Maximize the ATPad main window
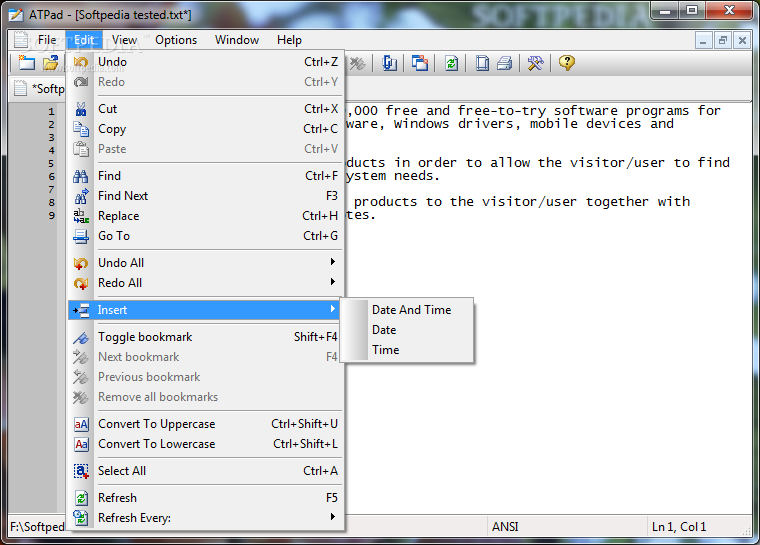Viewport: 760px width, 545px height. tap(692, 10)
